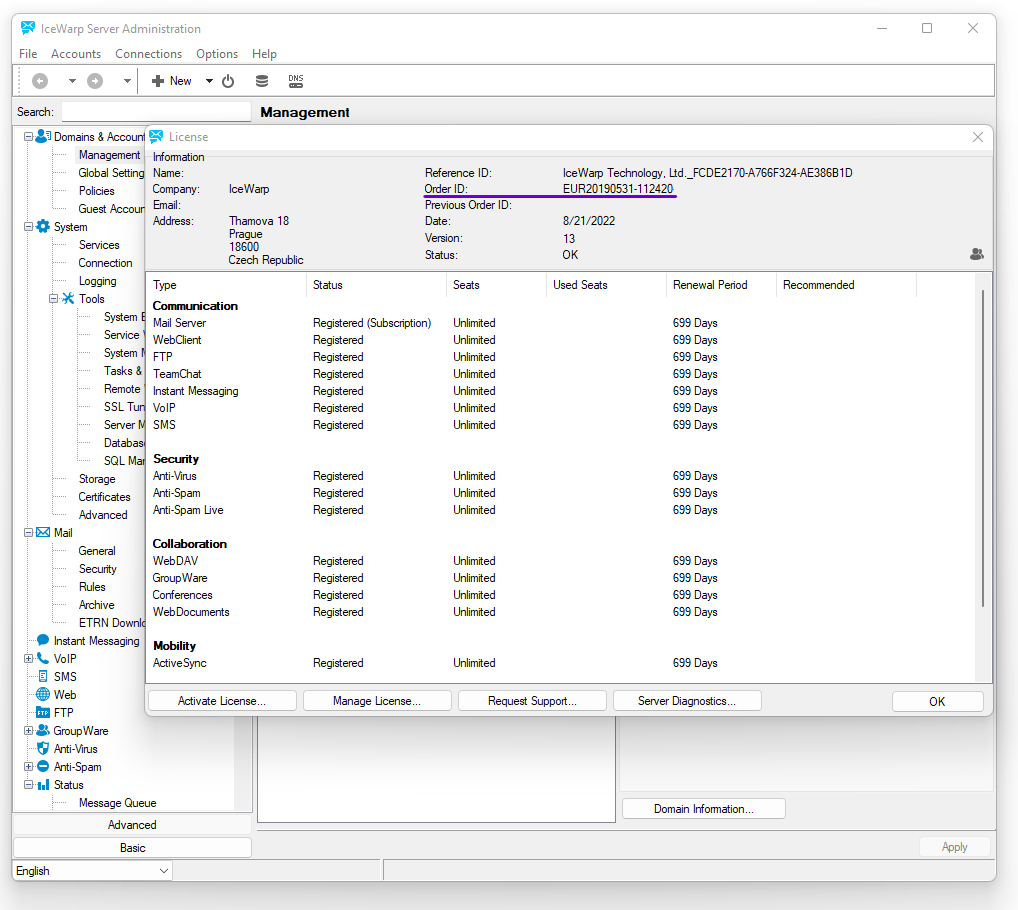Click the power icon in toolbar
1018x910 pixels.
228,81
